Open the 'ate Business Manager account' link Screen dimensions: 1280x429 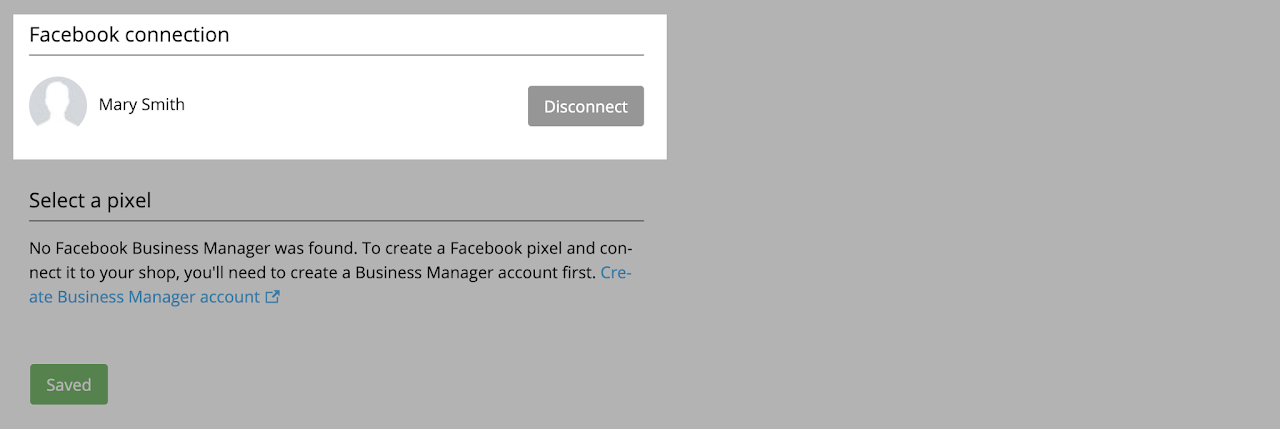[x=145, y=297]
